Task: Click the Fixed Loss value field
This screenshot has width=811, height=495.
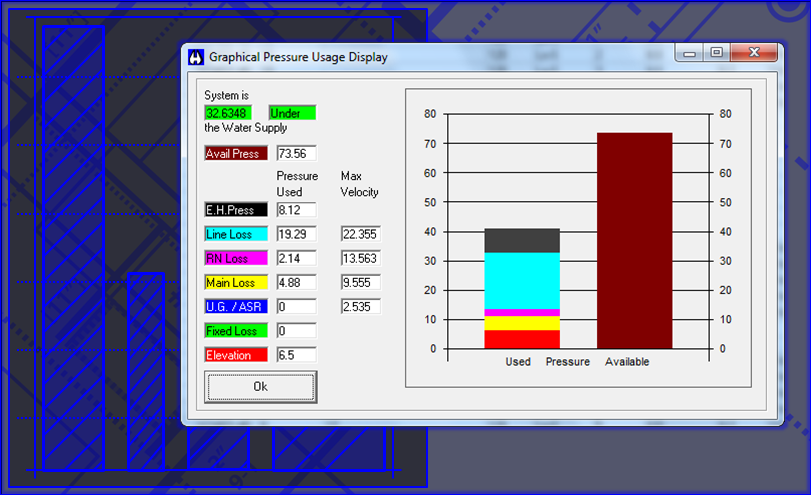Action: 296,331
